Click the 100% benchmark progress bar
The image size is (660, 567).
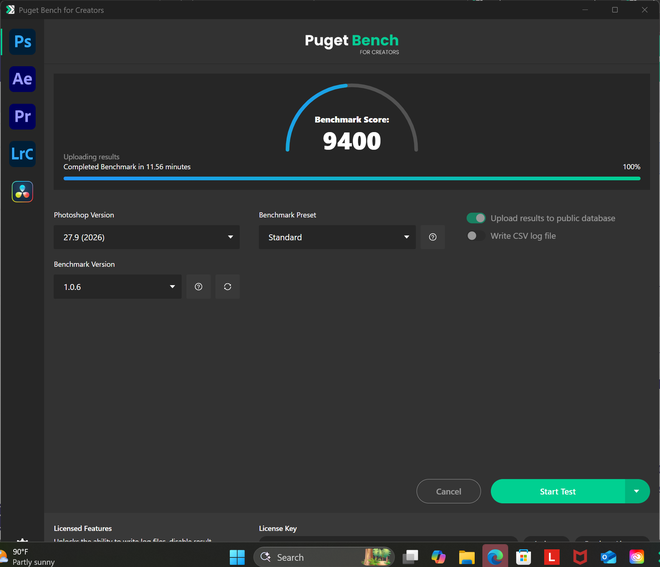pos(352,178)
